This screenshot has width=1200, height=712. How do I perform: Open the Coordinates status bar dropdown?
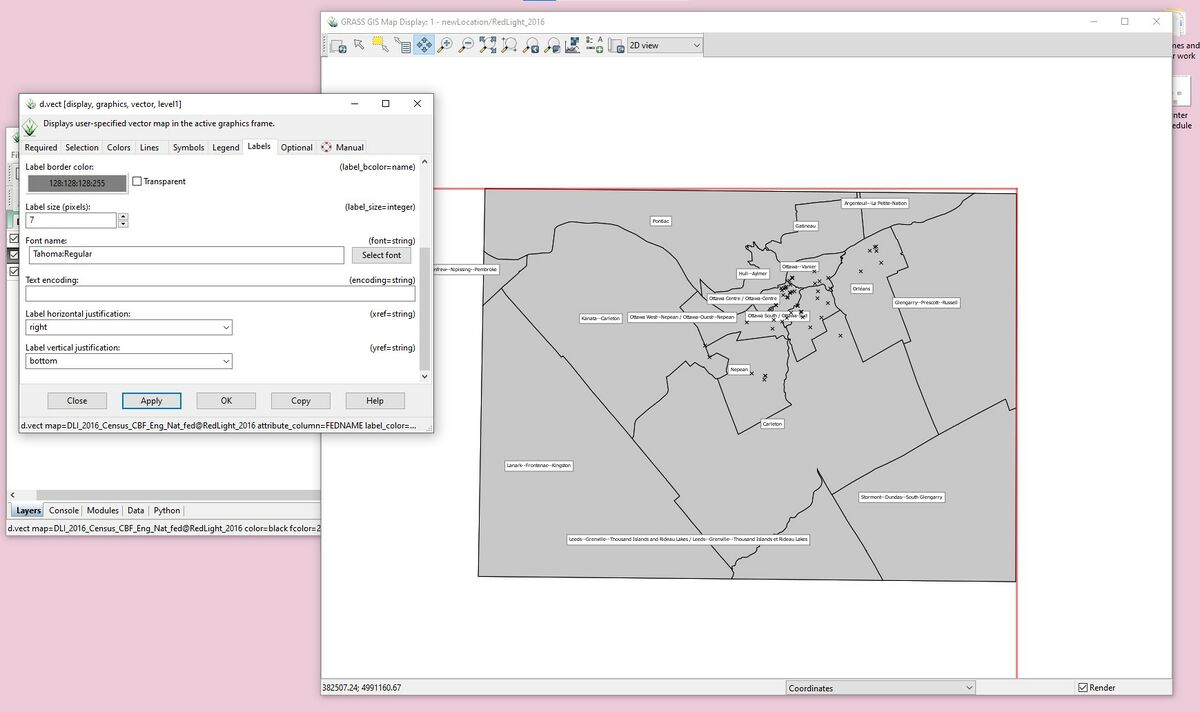[x=879, y=687]
